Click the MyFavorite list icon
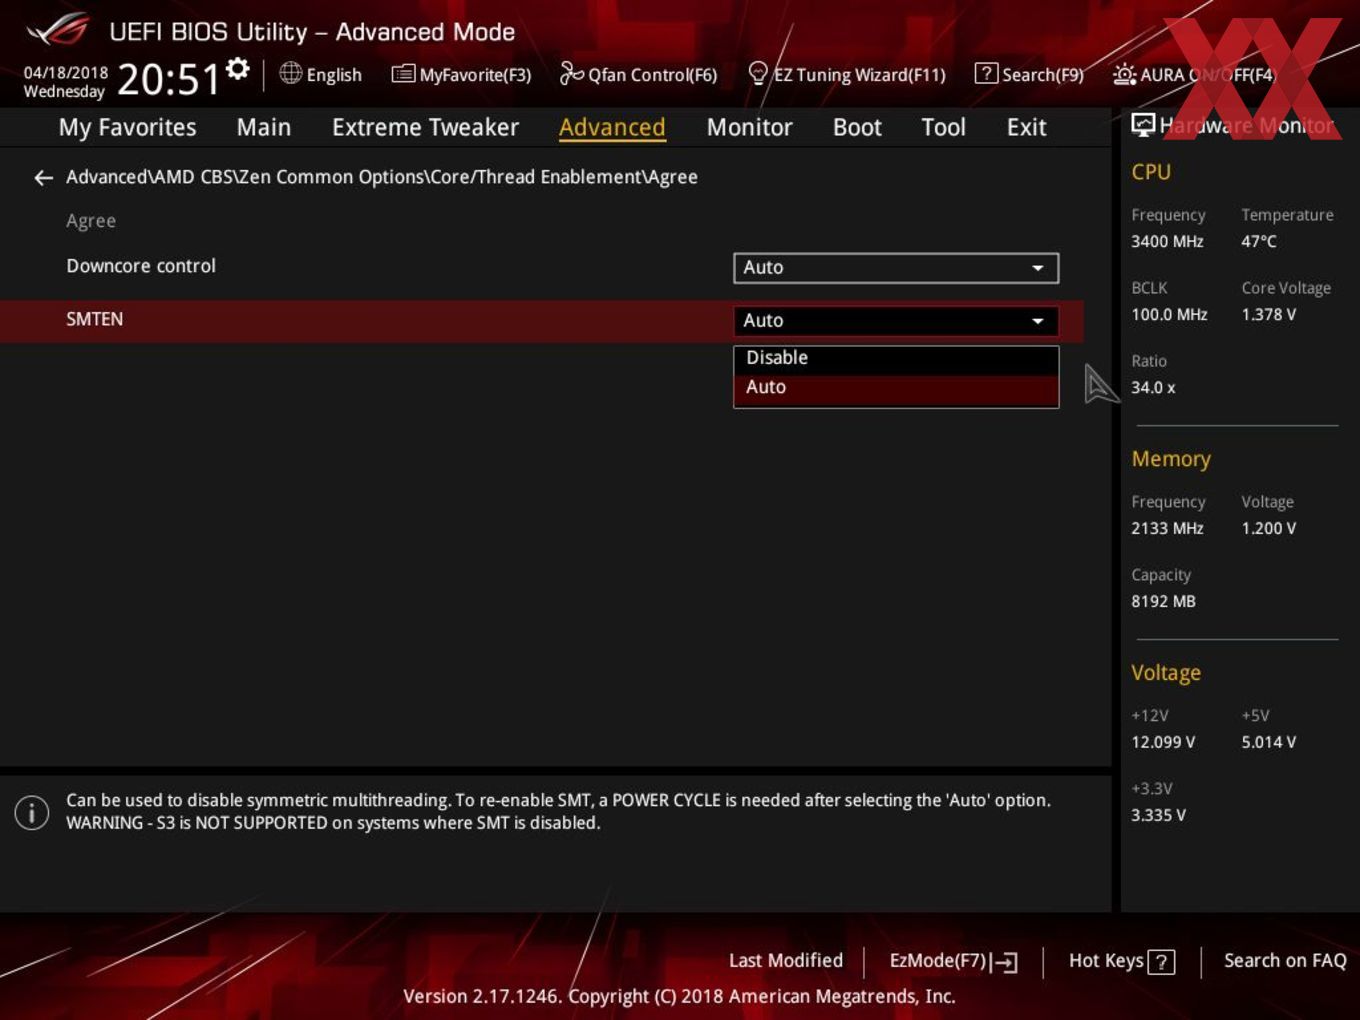The image size is (1360, 1020). pyautogui.click(x=403, y=73)
